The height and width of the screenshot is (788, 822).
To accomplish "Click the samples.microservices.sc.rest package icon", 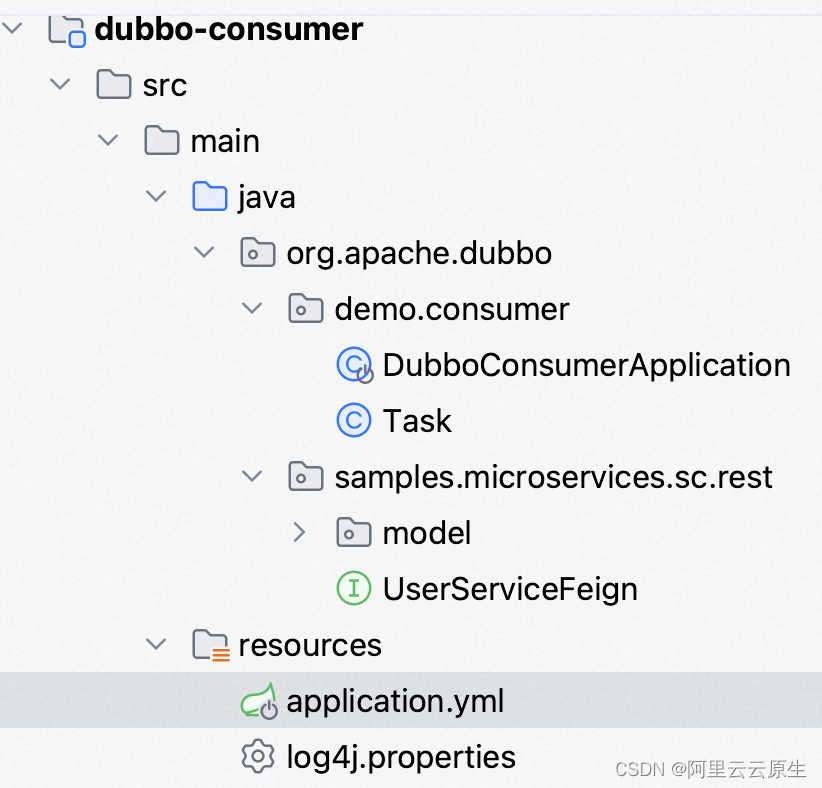I will pos(306,477).
